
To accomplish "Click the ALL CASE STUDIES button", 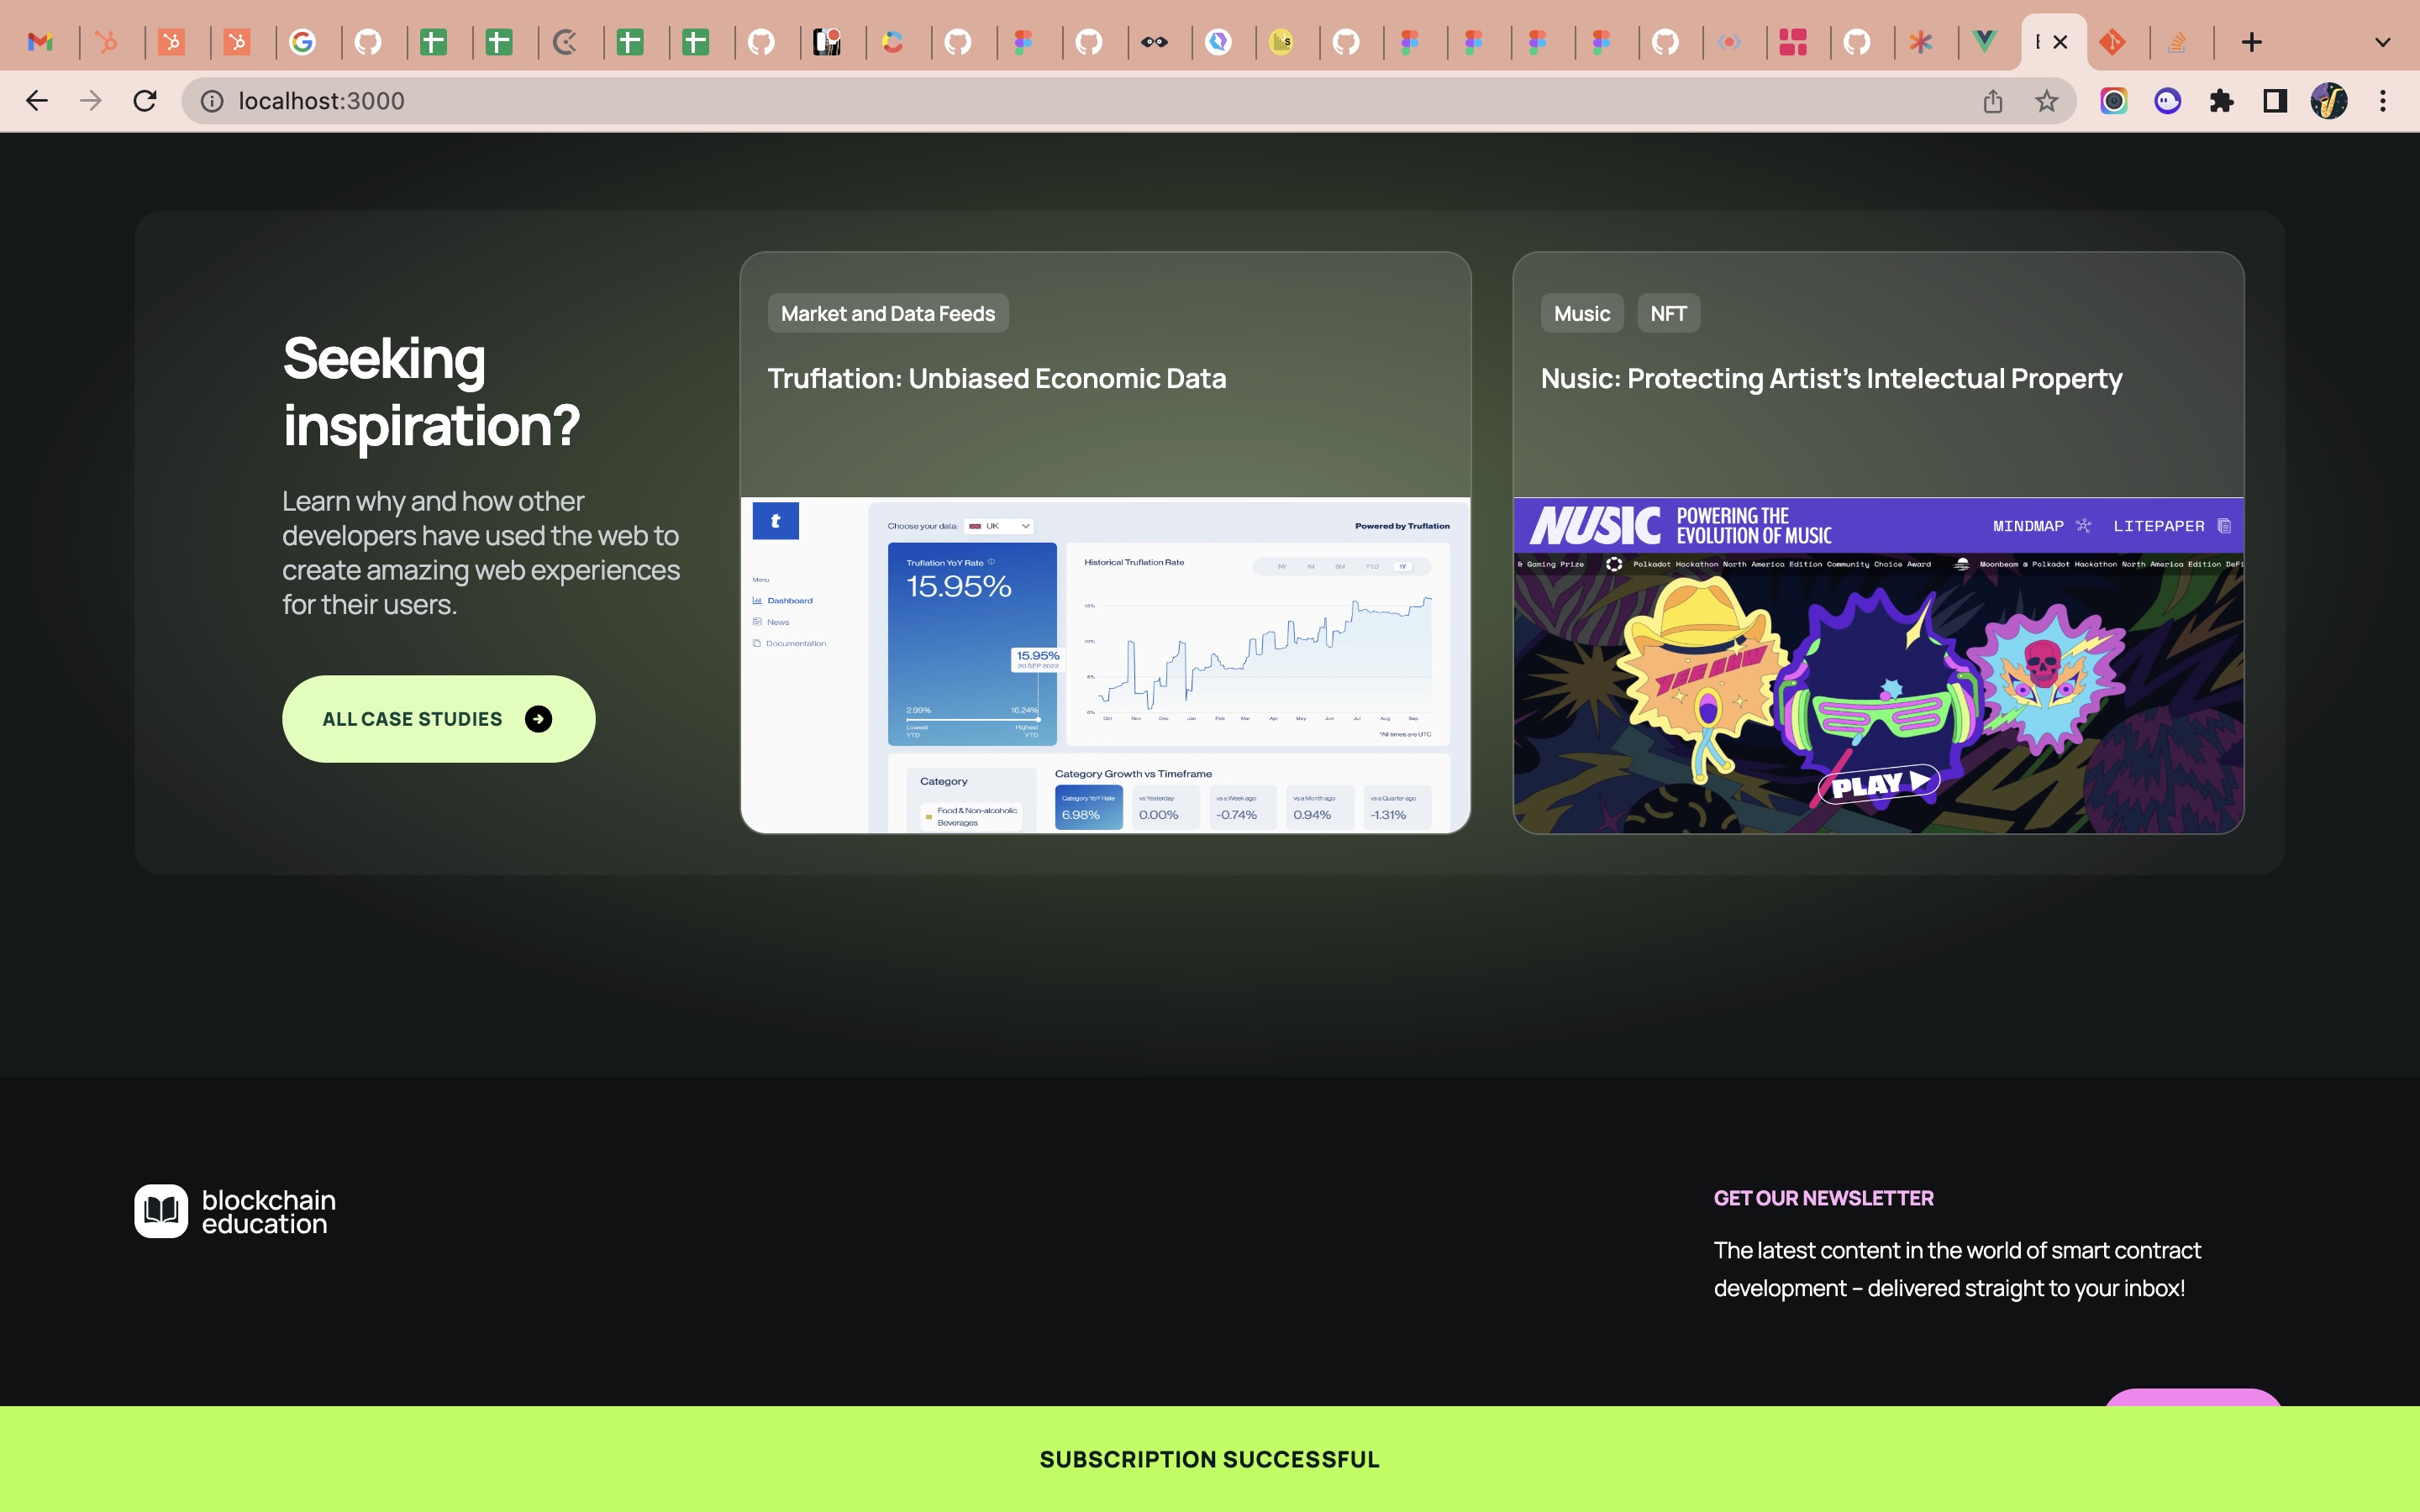I will coord(438,718).
